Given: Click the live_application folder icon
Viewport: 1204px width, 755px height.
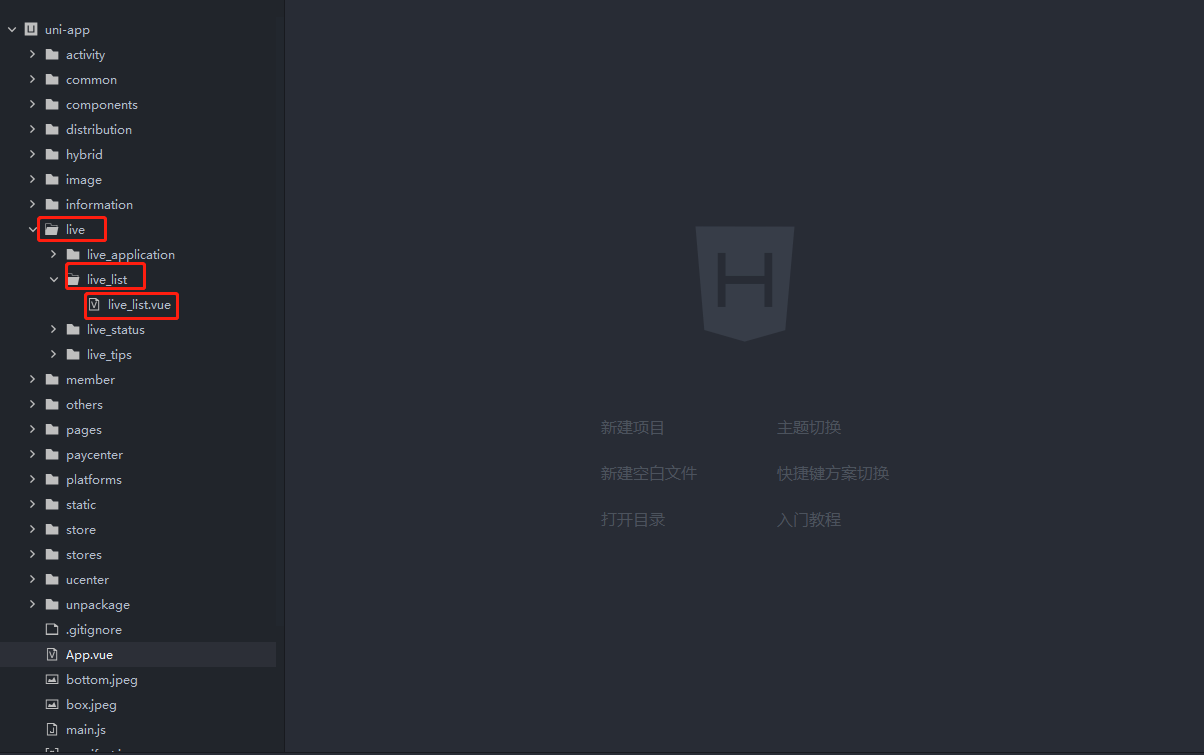Looking at the screenshot, I should tap(73, 255).
